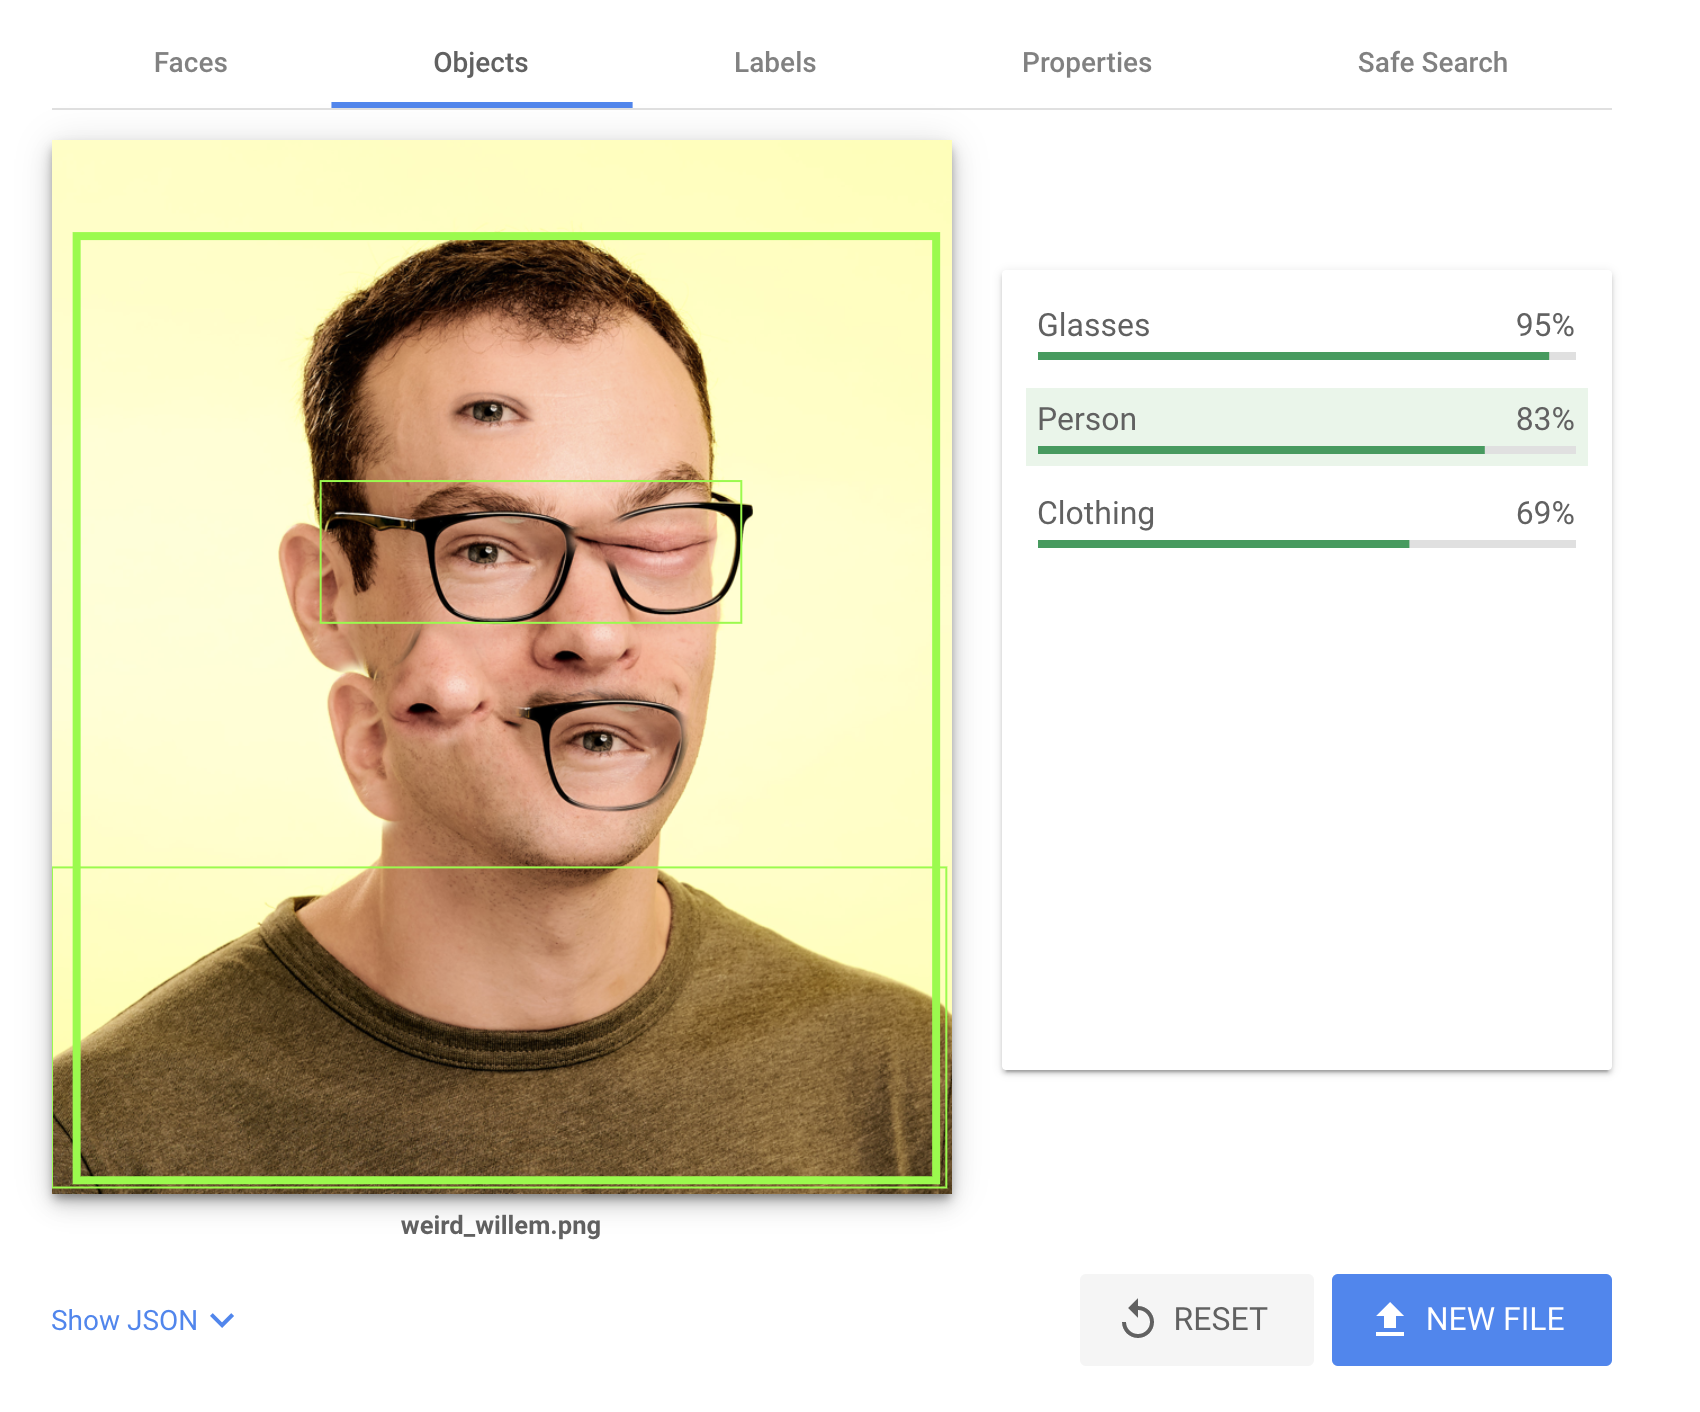This screenshot has height=1412, width=1700.
Task: Click the analyzed portrait image
Action: [502, 666]
